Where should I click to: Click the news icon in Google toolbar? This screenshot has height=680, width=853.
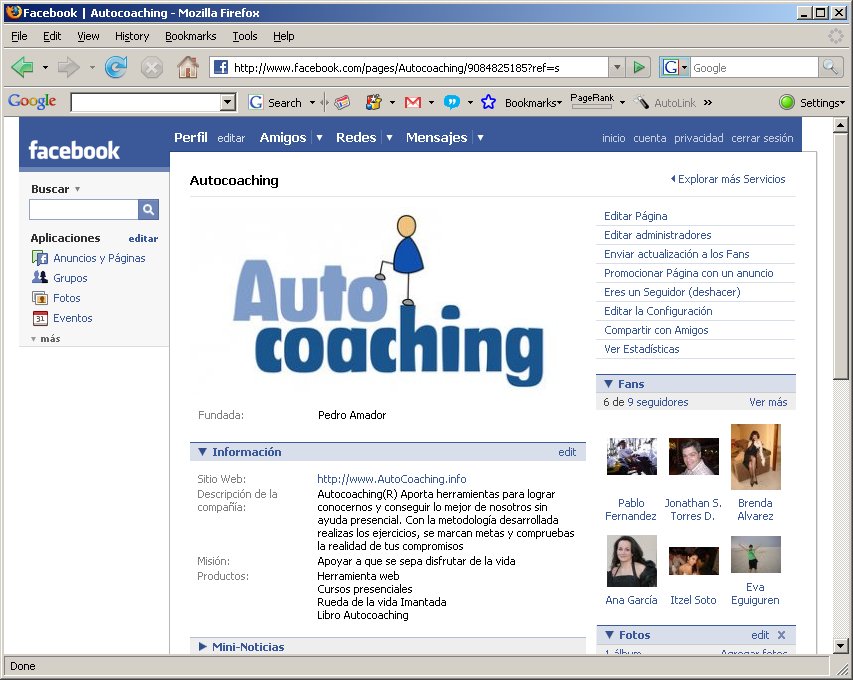[342, 102]
